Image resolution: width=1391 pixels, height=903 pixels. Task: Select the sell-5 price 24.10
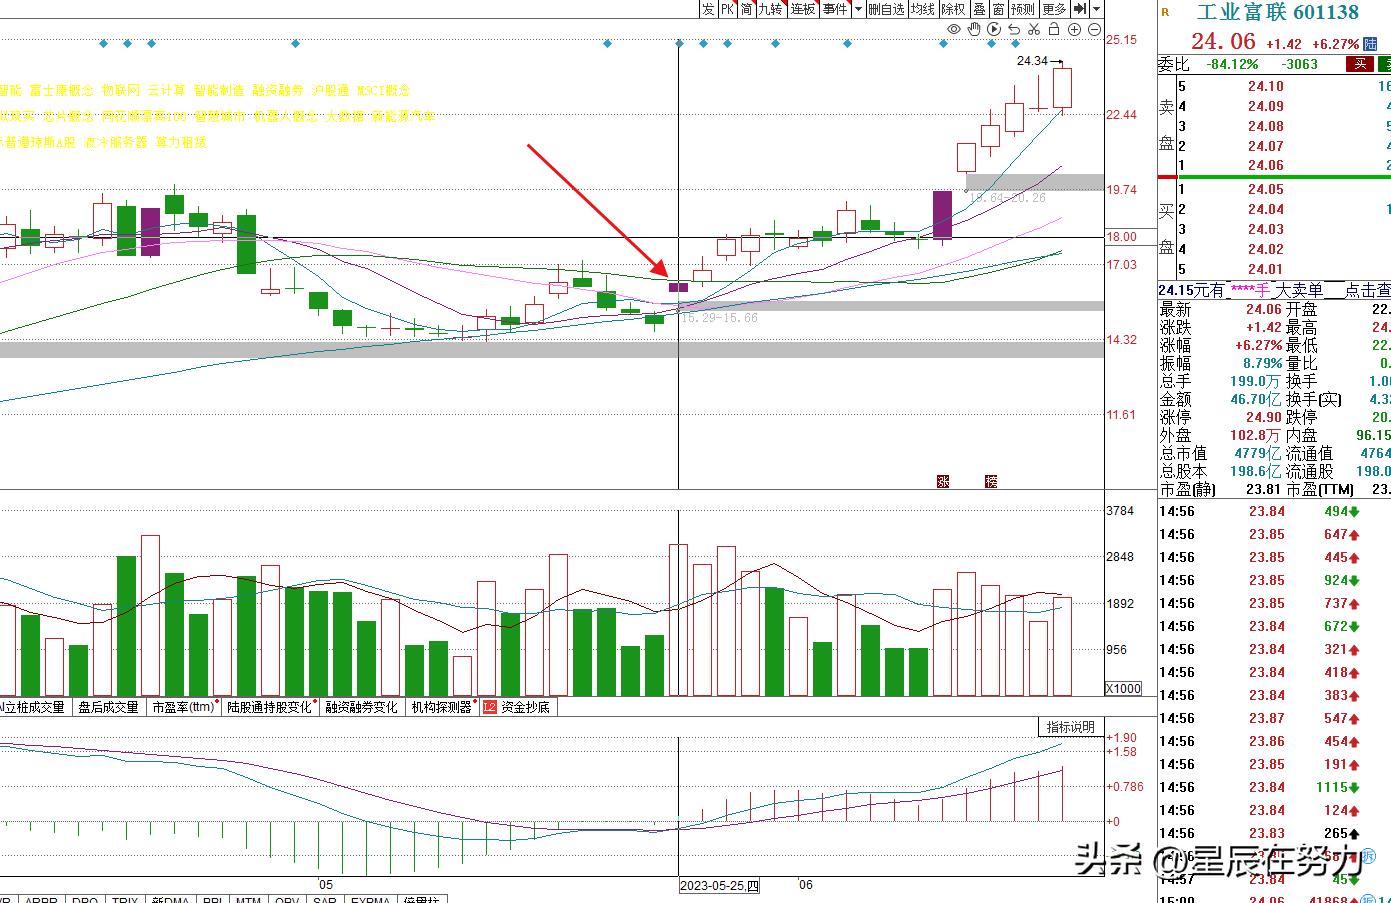[x=1265, y=86]
